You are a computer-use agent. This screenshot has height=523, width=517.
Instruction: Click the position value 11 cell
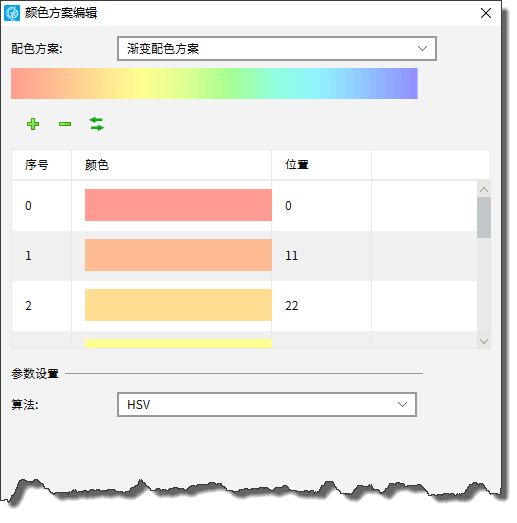(322, 256)
